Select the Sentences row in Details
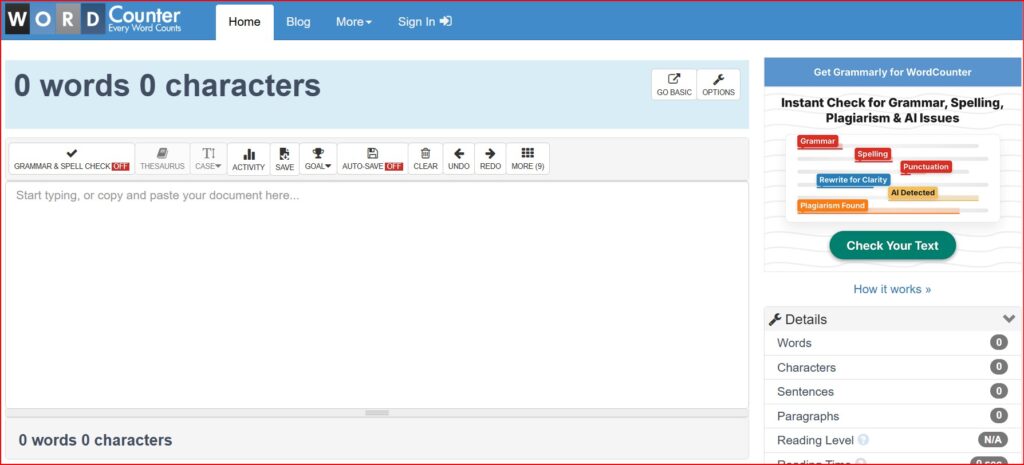The height and width of the screenshot is (465, 1024). click(x=892, y=391)
